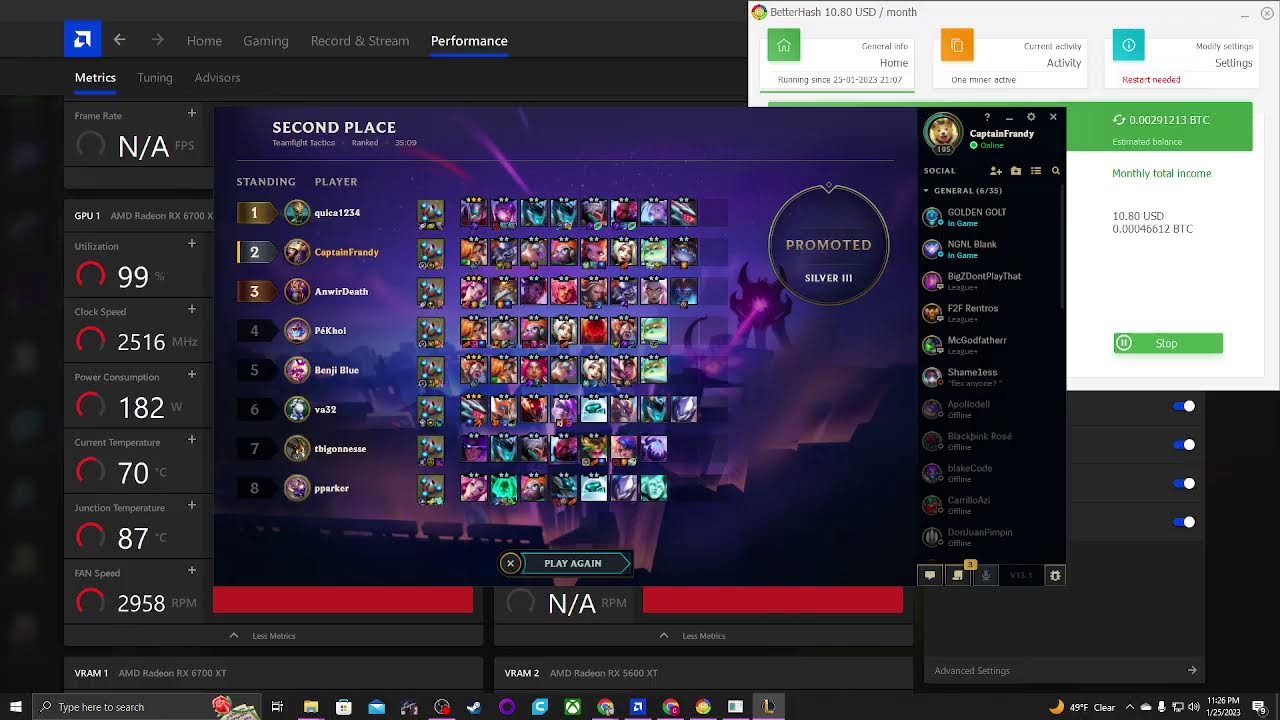
Task: Click the friend search magnifier in Social
Action: pos(1055,171)
